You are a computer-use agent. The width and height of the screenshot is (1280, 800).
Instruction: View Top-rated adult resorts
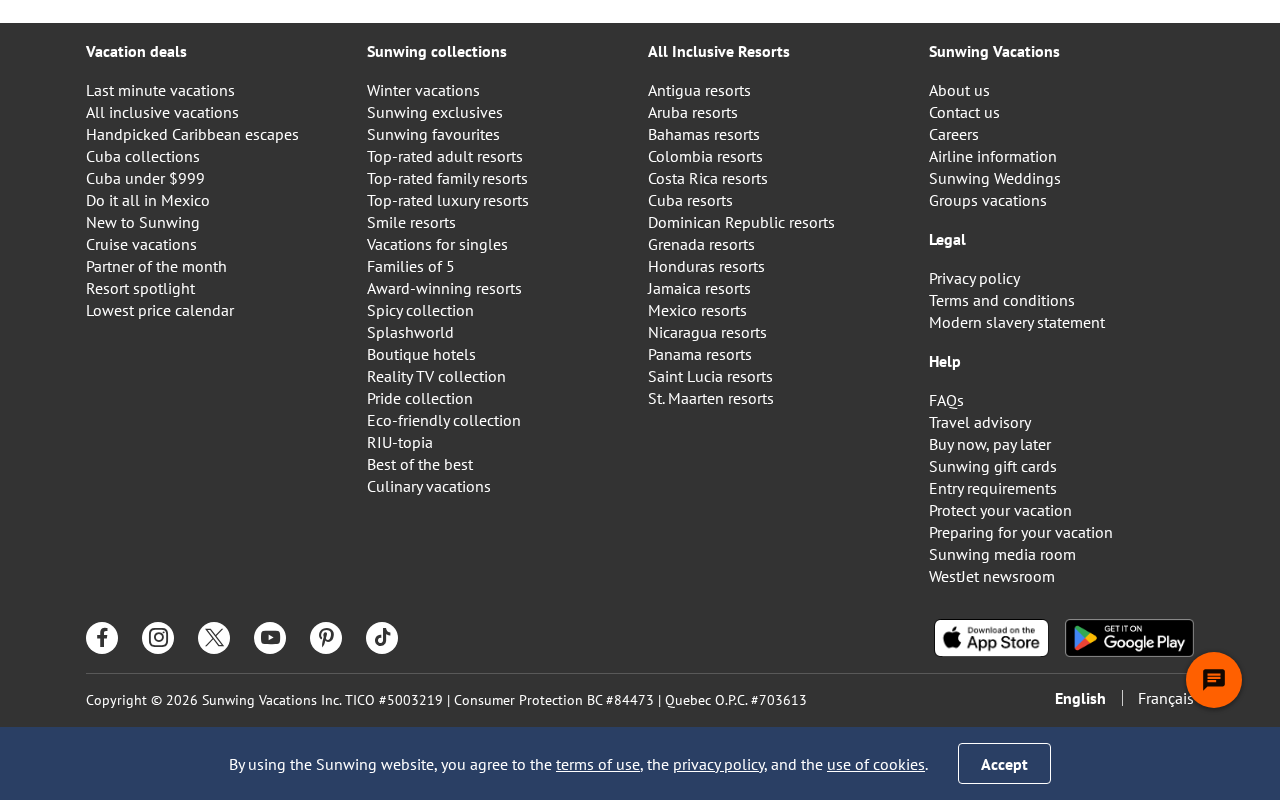(x=445, y=156)
